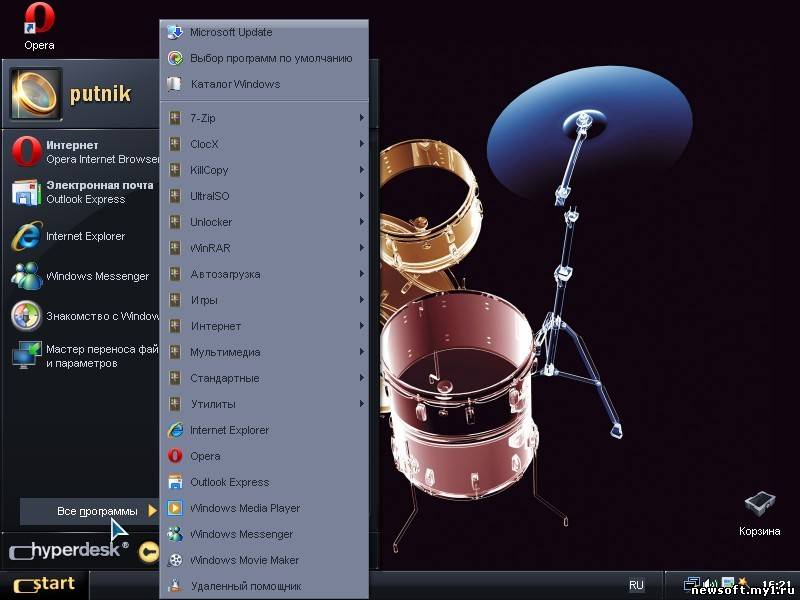Click the start button on the taskbar
Screen dimensions: 800x600
[x=45, y=585]
